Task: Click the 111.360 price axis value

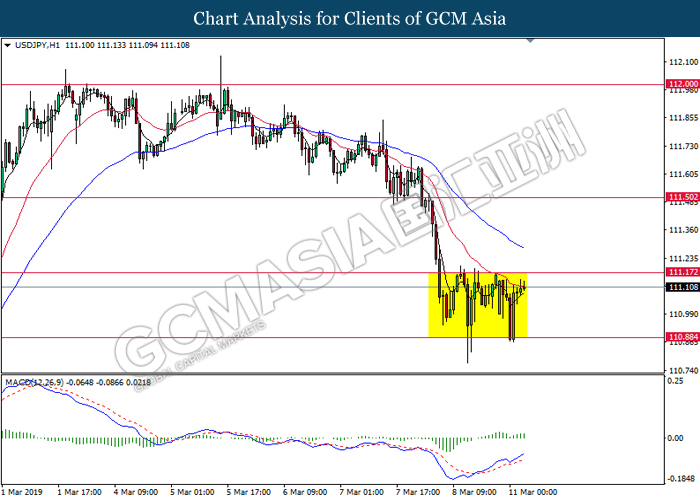Action: 683,230
